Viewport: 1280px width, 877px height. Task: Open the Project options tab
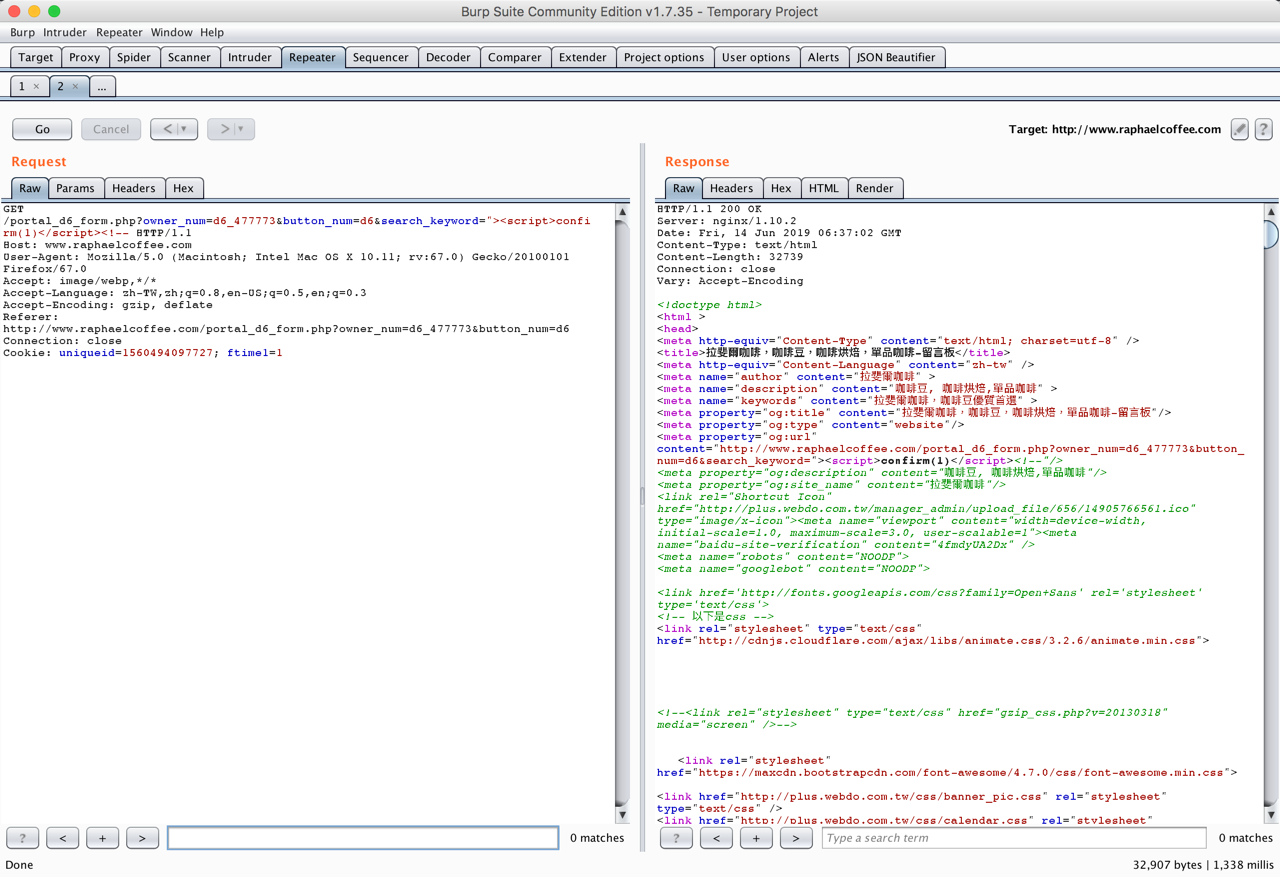664,57
